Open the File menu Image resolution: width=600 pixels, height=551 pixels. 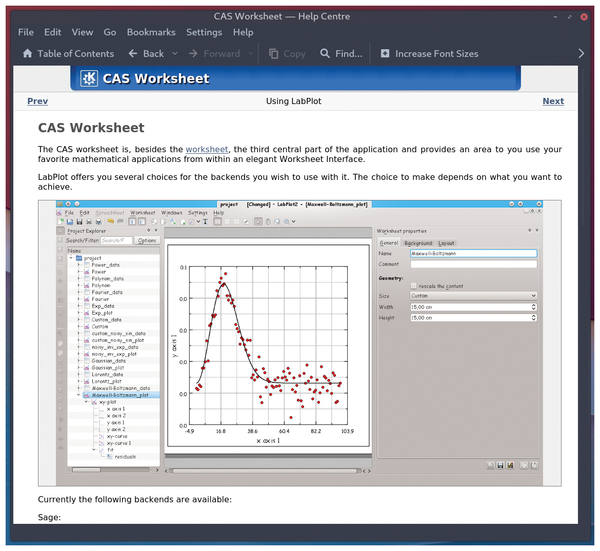tap(26, 32)
